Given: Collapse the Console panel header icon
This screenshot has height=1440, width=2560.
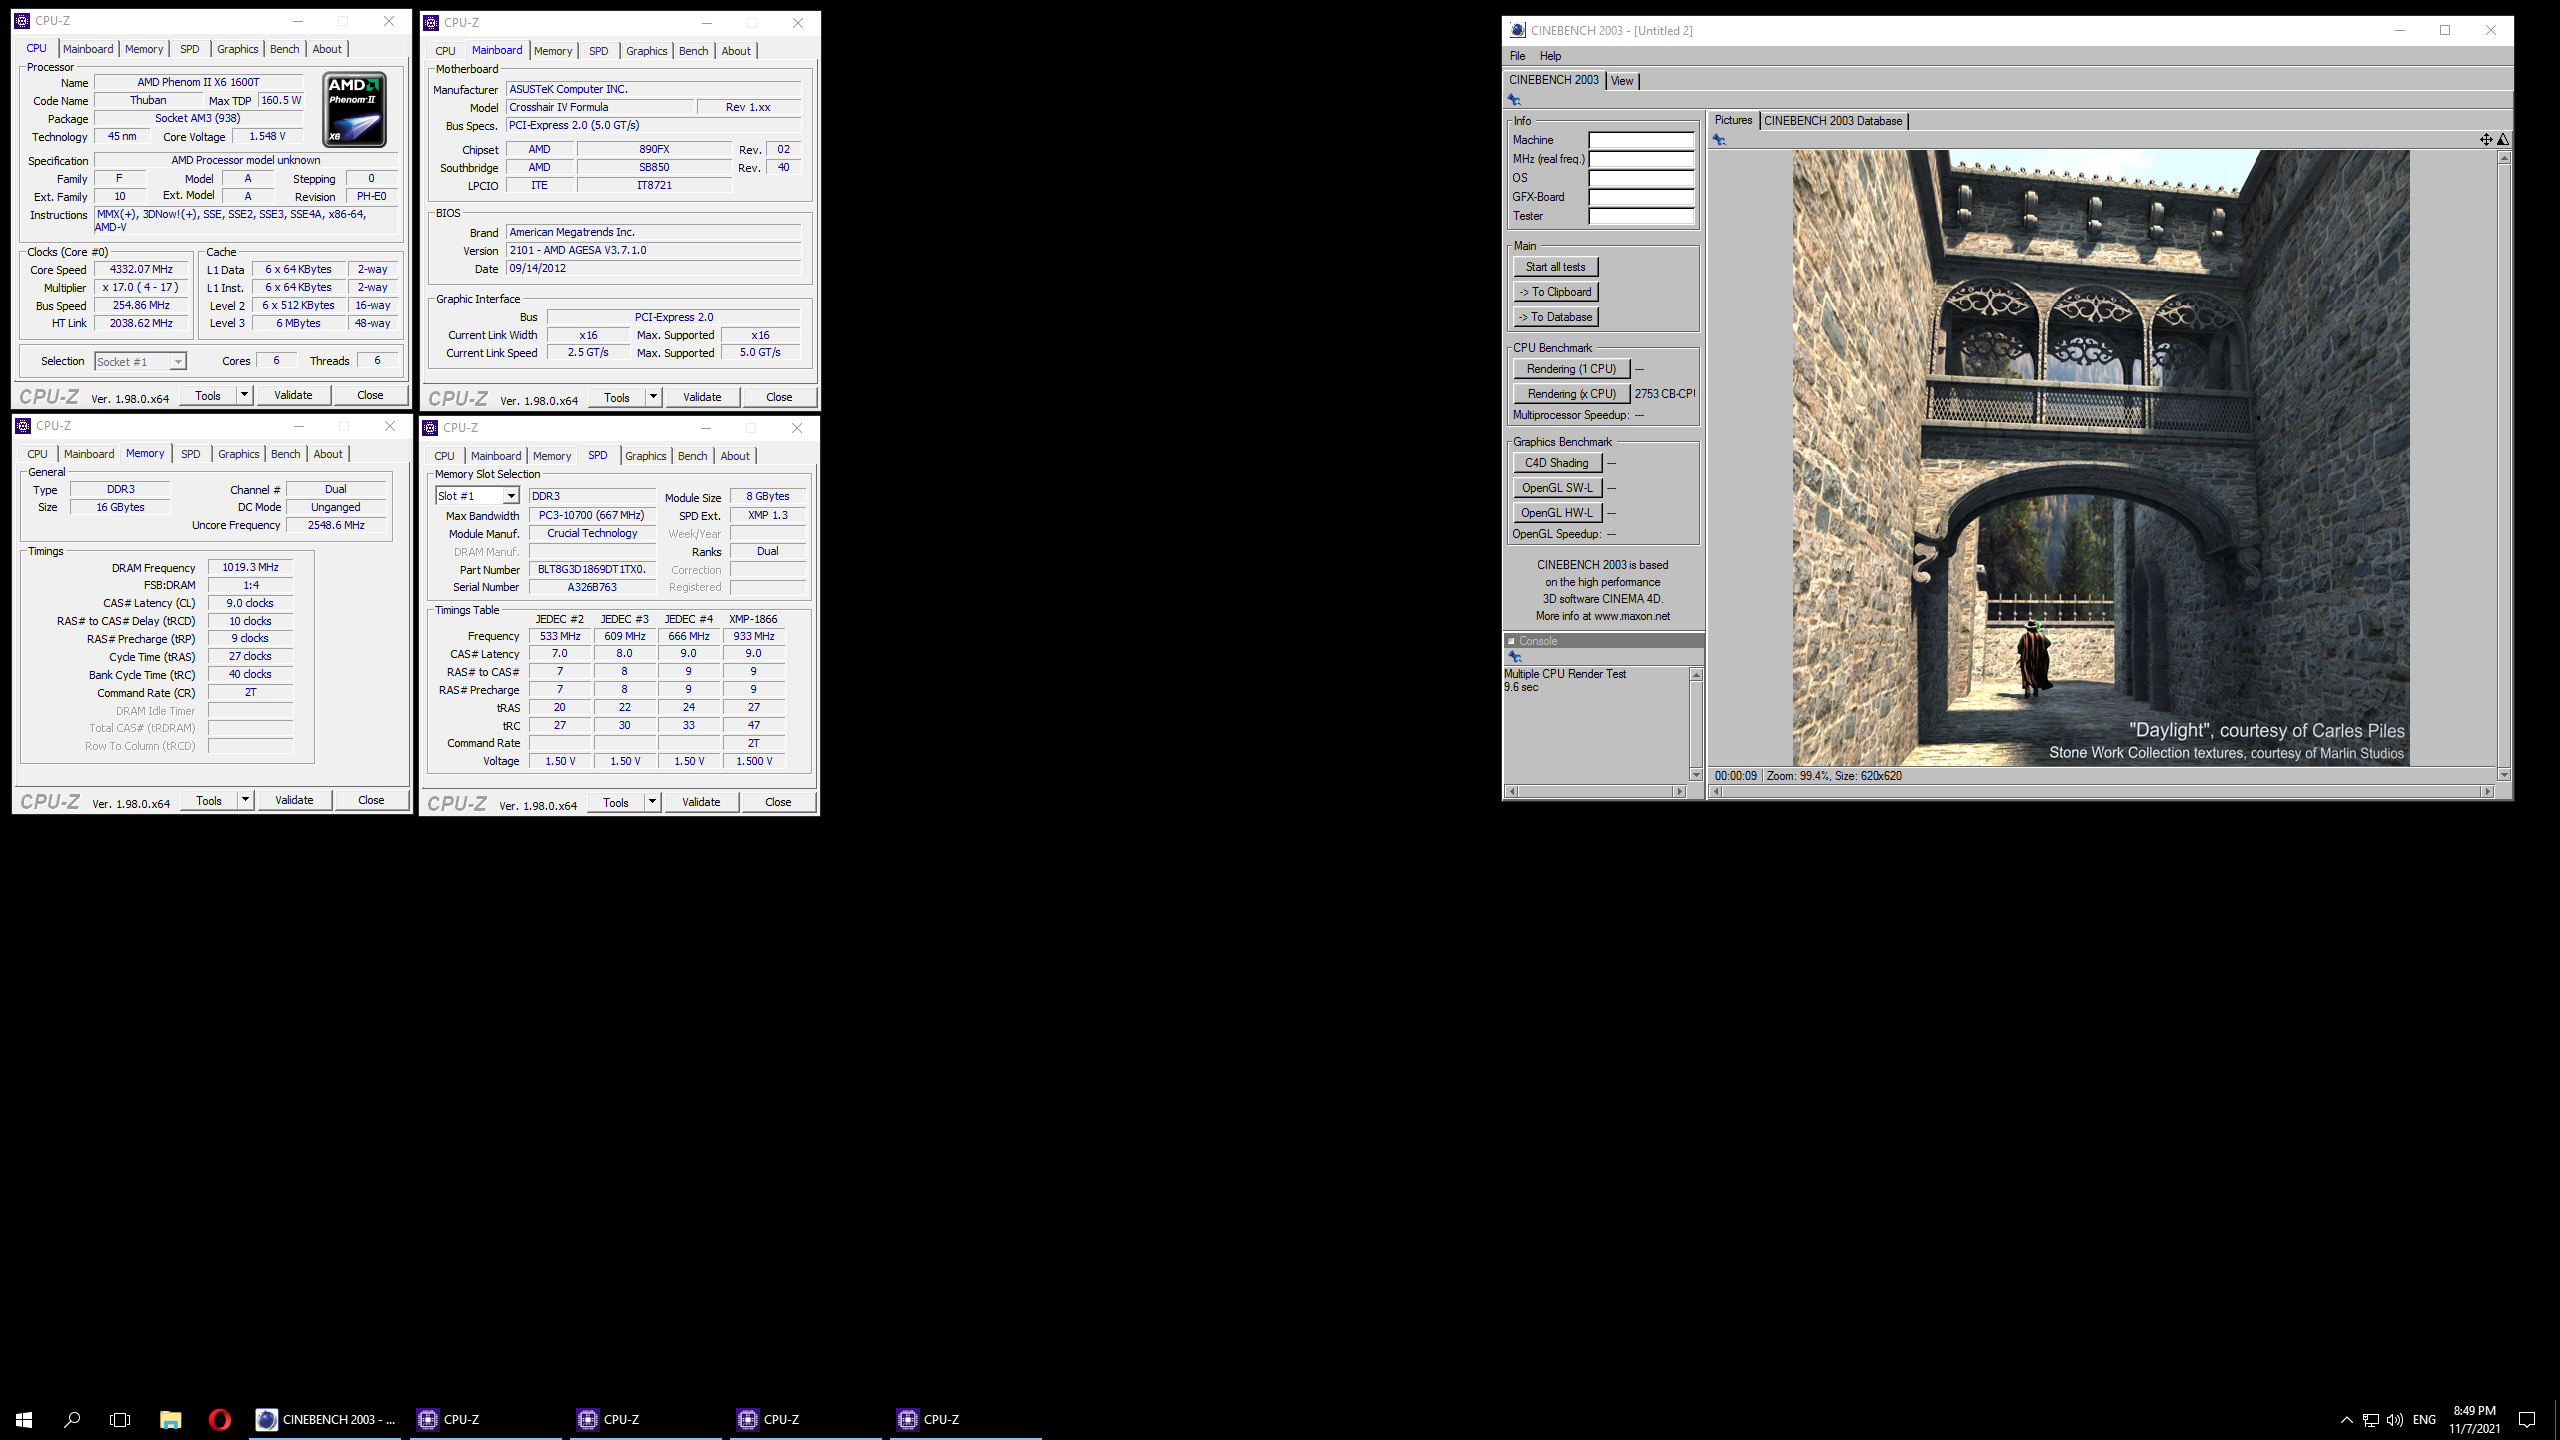Looking at the screenshot, I should [x=1511, y=641].
